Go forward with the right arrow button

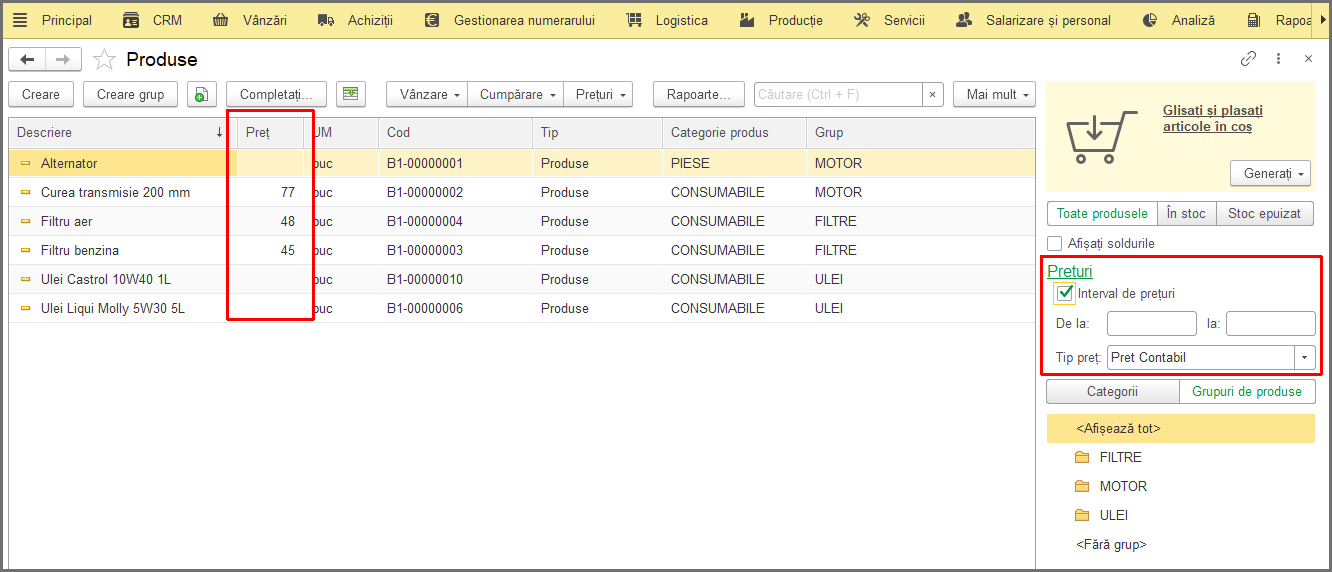[x=63, y=59]
